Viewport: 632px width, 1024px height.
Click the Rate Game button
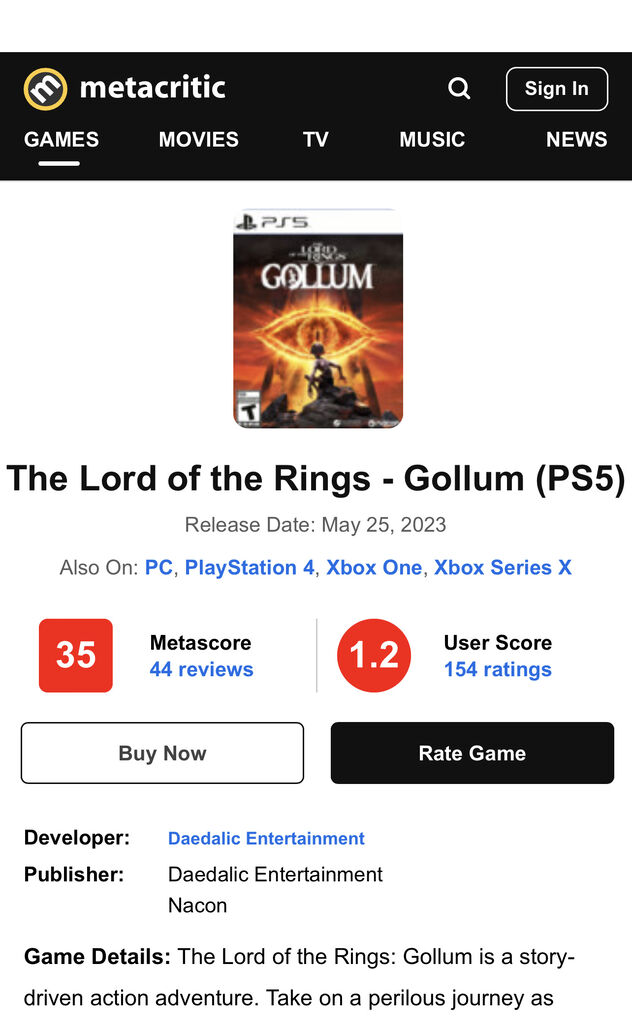tap(472, 753)
